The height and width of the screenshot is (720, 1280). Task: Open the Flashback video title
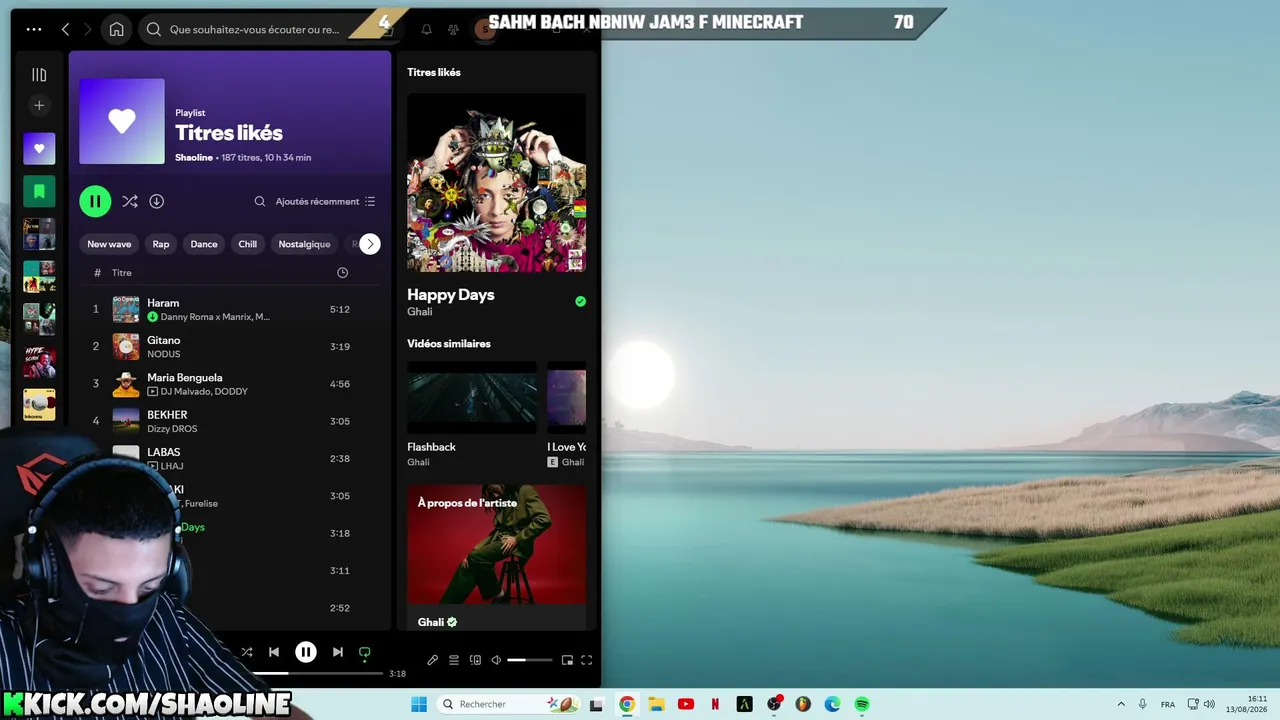point(431,447)
